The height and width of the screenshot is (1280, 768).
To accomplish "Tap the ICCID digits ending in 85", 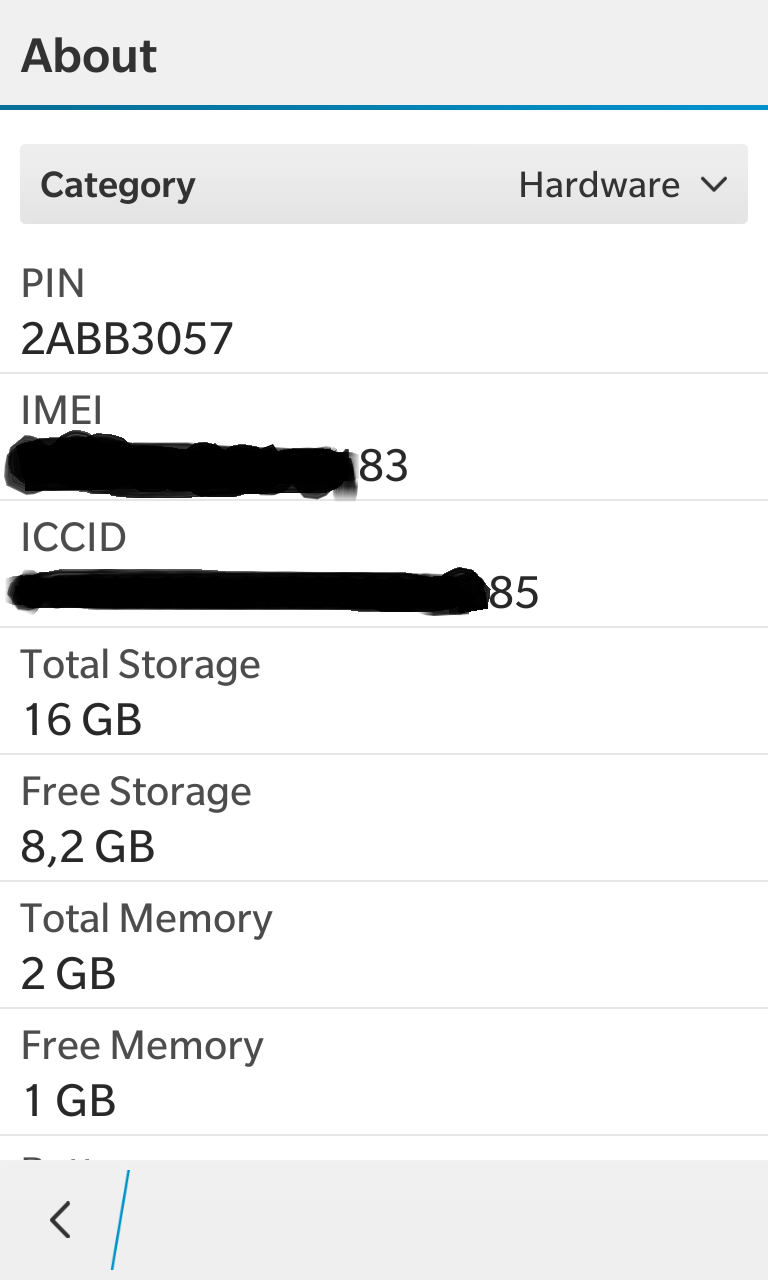I will click(514, 594).
